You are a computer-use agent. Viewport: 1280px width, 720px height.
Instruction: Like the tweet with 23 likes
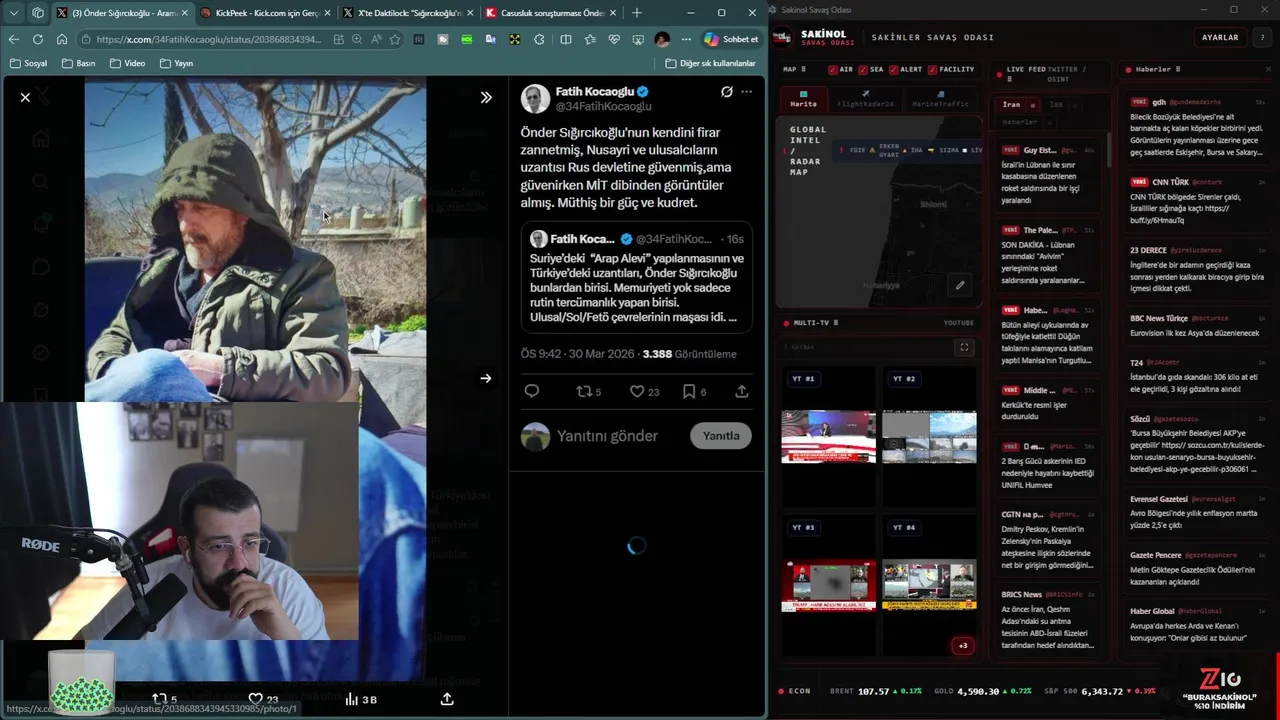644,391
